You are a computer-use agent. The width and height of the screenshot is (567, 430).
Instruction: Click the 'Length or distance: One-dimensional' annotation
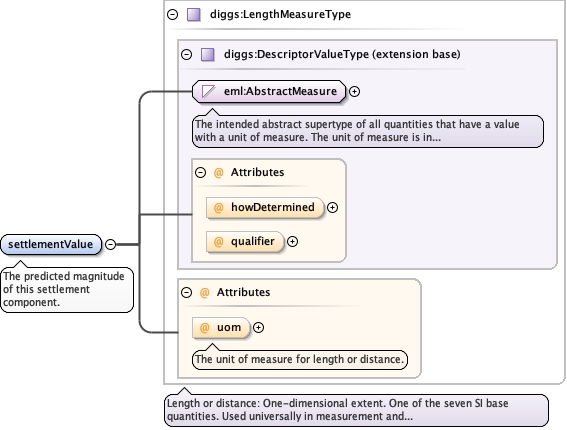(356, 410)
